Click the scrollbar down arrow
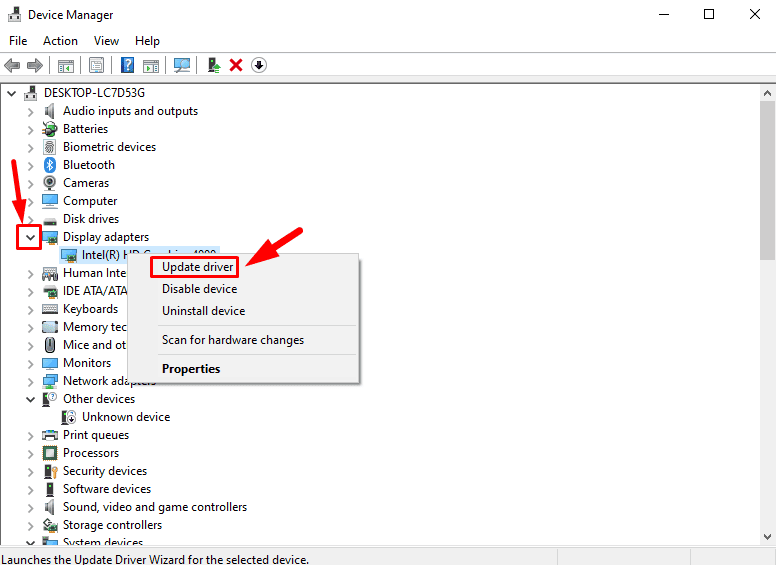The image size is (776, 565). pos(767,537)
